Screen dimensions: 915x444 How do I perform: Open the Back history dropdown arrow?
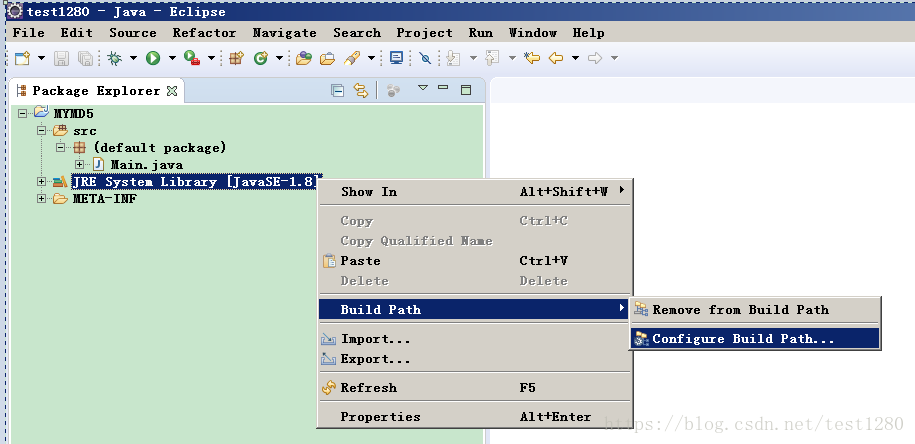[x=575, y=58]
